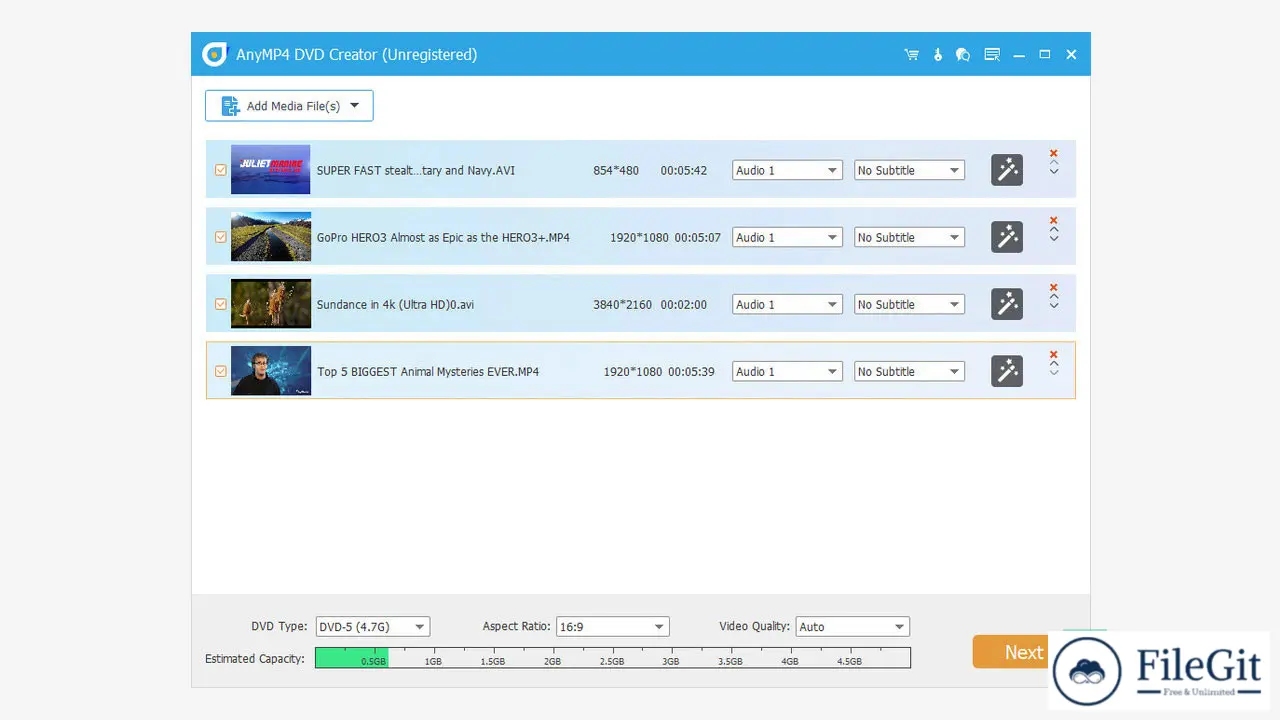The width and height of the screenshot is (1280, 720).
Task: Open No Subtitle dropdown for GoPro HERO3 video
Action: [909, 237]
